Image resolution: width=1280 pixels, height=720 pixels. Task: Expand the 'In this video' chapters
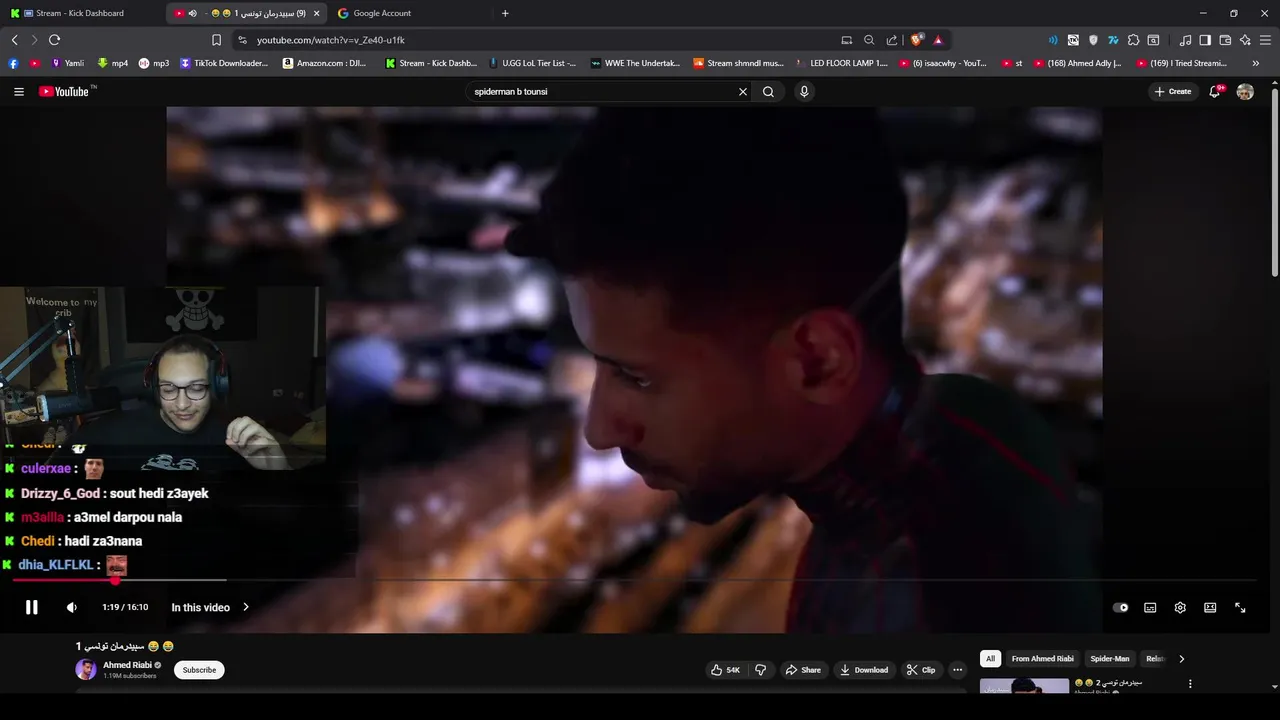(210, 607)
